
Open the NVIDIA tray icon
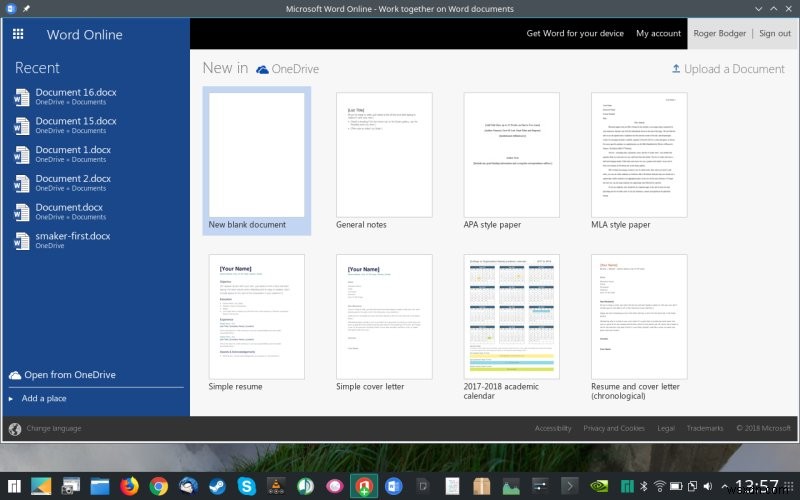coord(599,486)
